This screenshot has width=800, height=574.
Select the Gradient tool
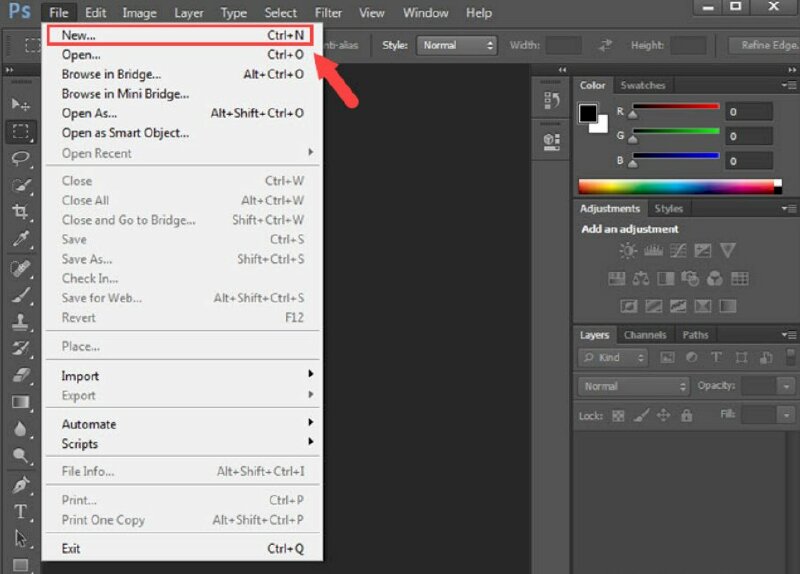pyautogui.click(x=20, y=403)
